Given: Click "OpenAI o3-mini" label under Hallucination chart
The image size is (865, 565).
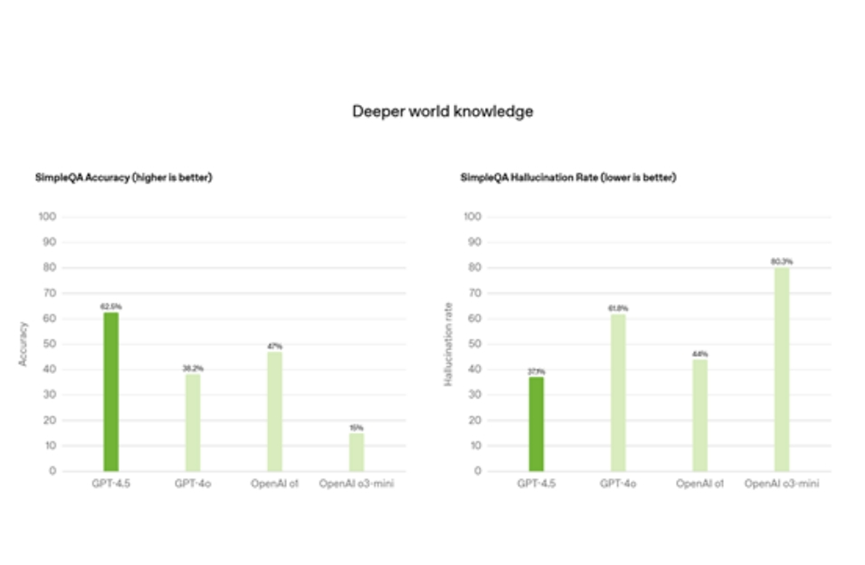Looking at the screenshot, I should [782, 484].
